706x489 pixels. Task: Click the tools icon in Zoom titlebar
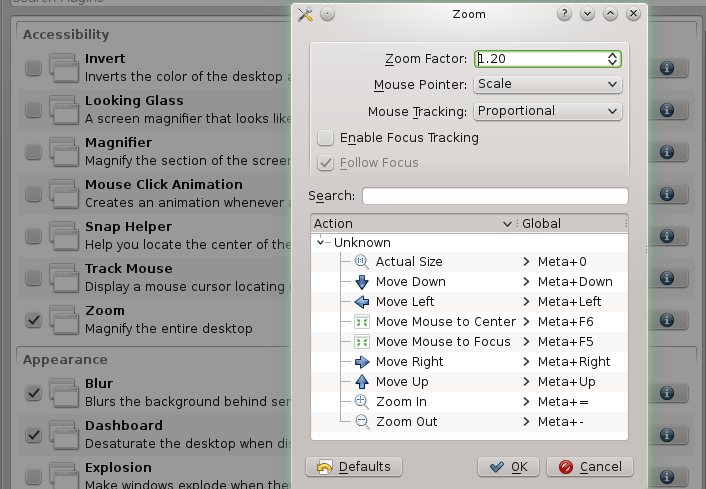[305, 14]
